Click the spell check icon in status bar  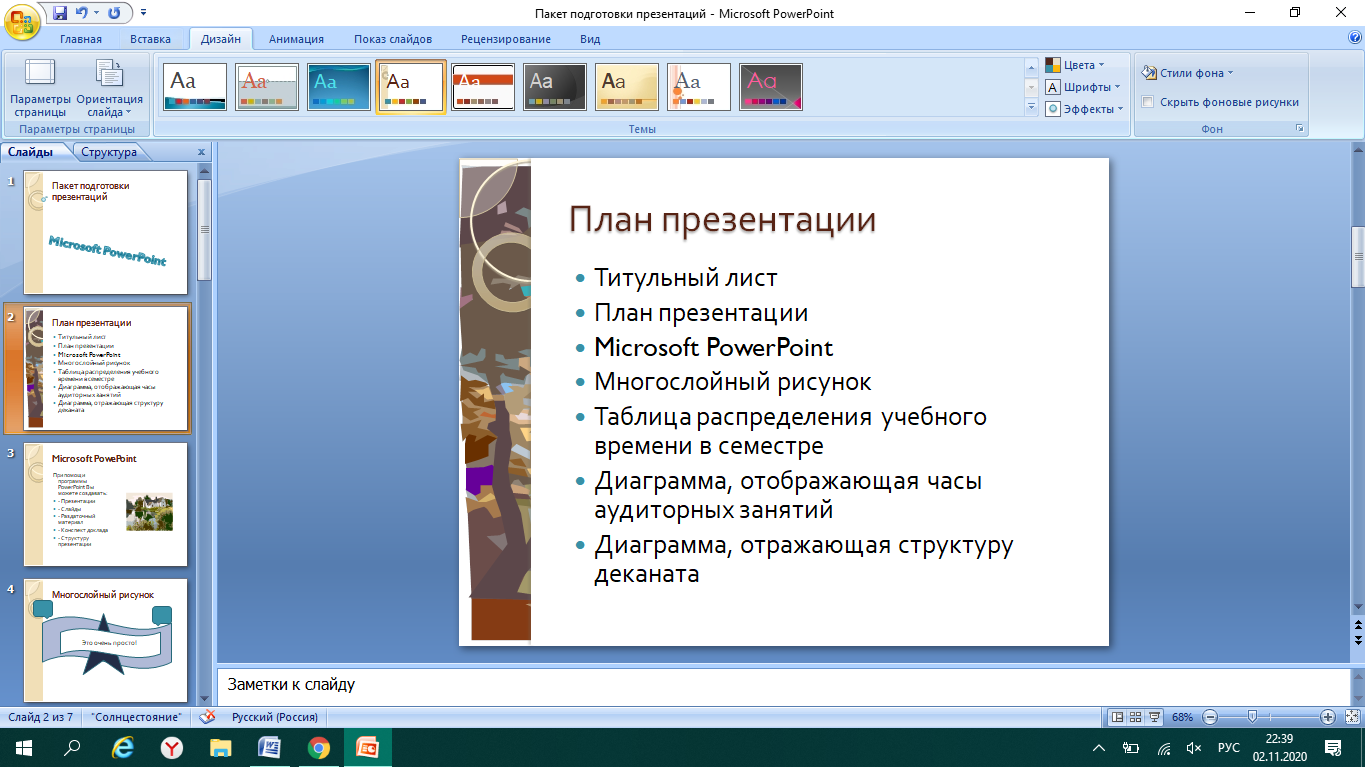pyautogui.click(x=208, y=717)
